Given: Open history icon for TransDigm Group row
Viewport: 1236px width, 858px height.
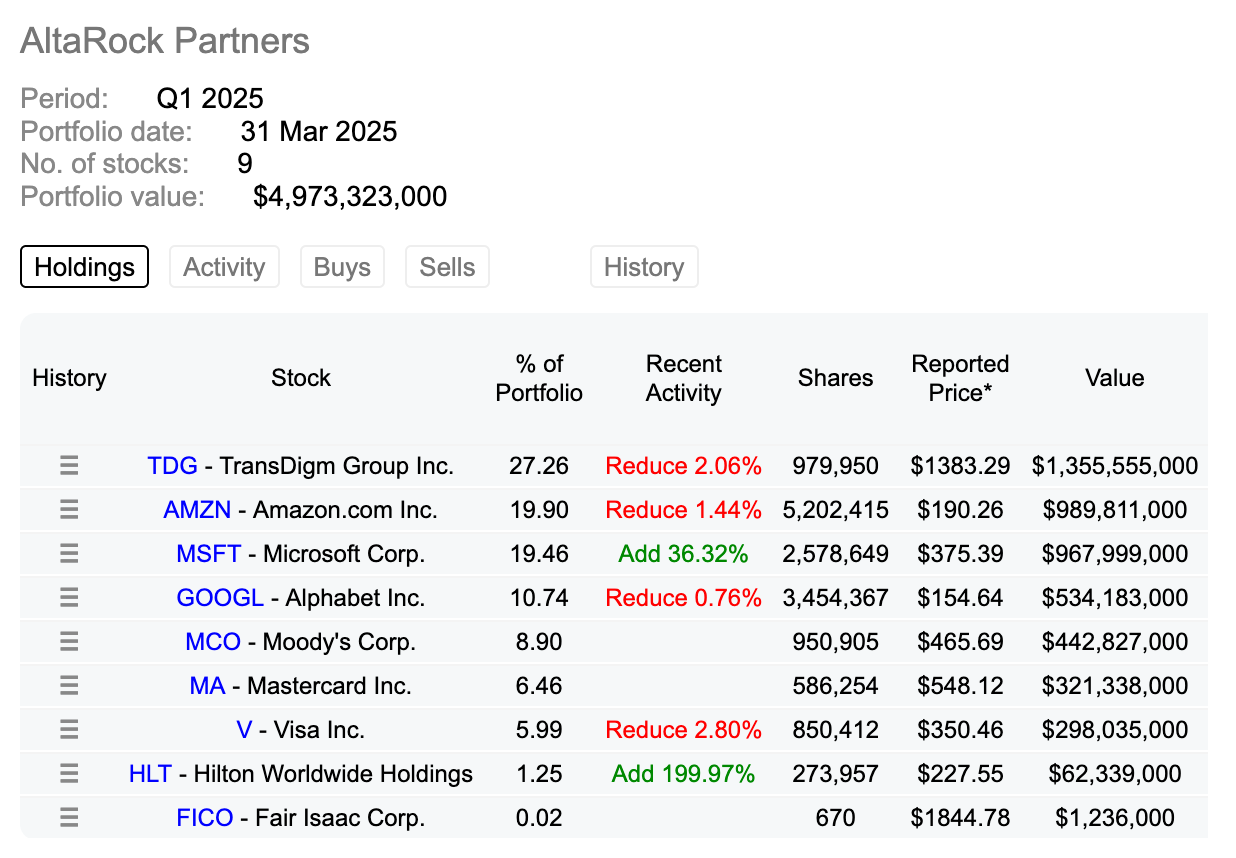Looking at the screenshot, I should (69, 466).
